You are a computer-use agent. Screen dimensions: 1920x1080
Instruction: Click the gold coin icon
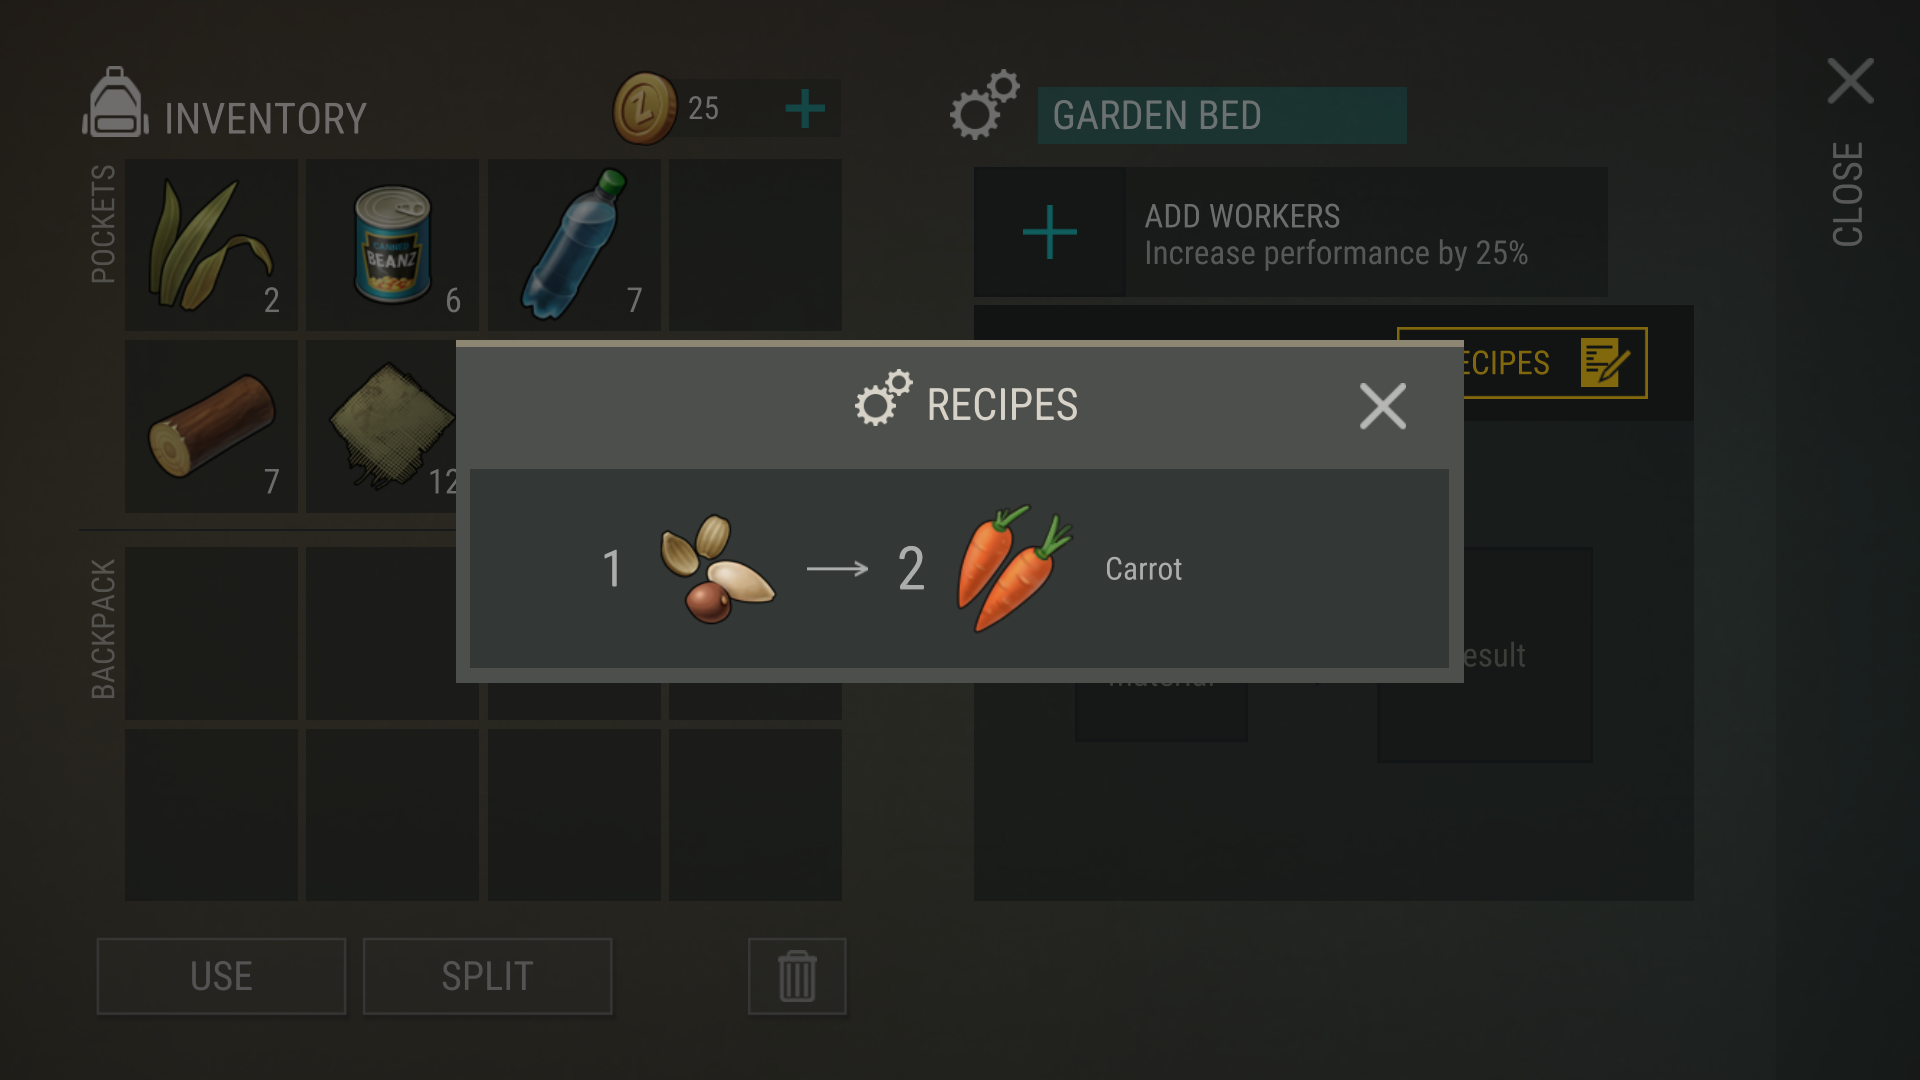click(x=645, y=108)
